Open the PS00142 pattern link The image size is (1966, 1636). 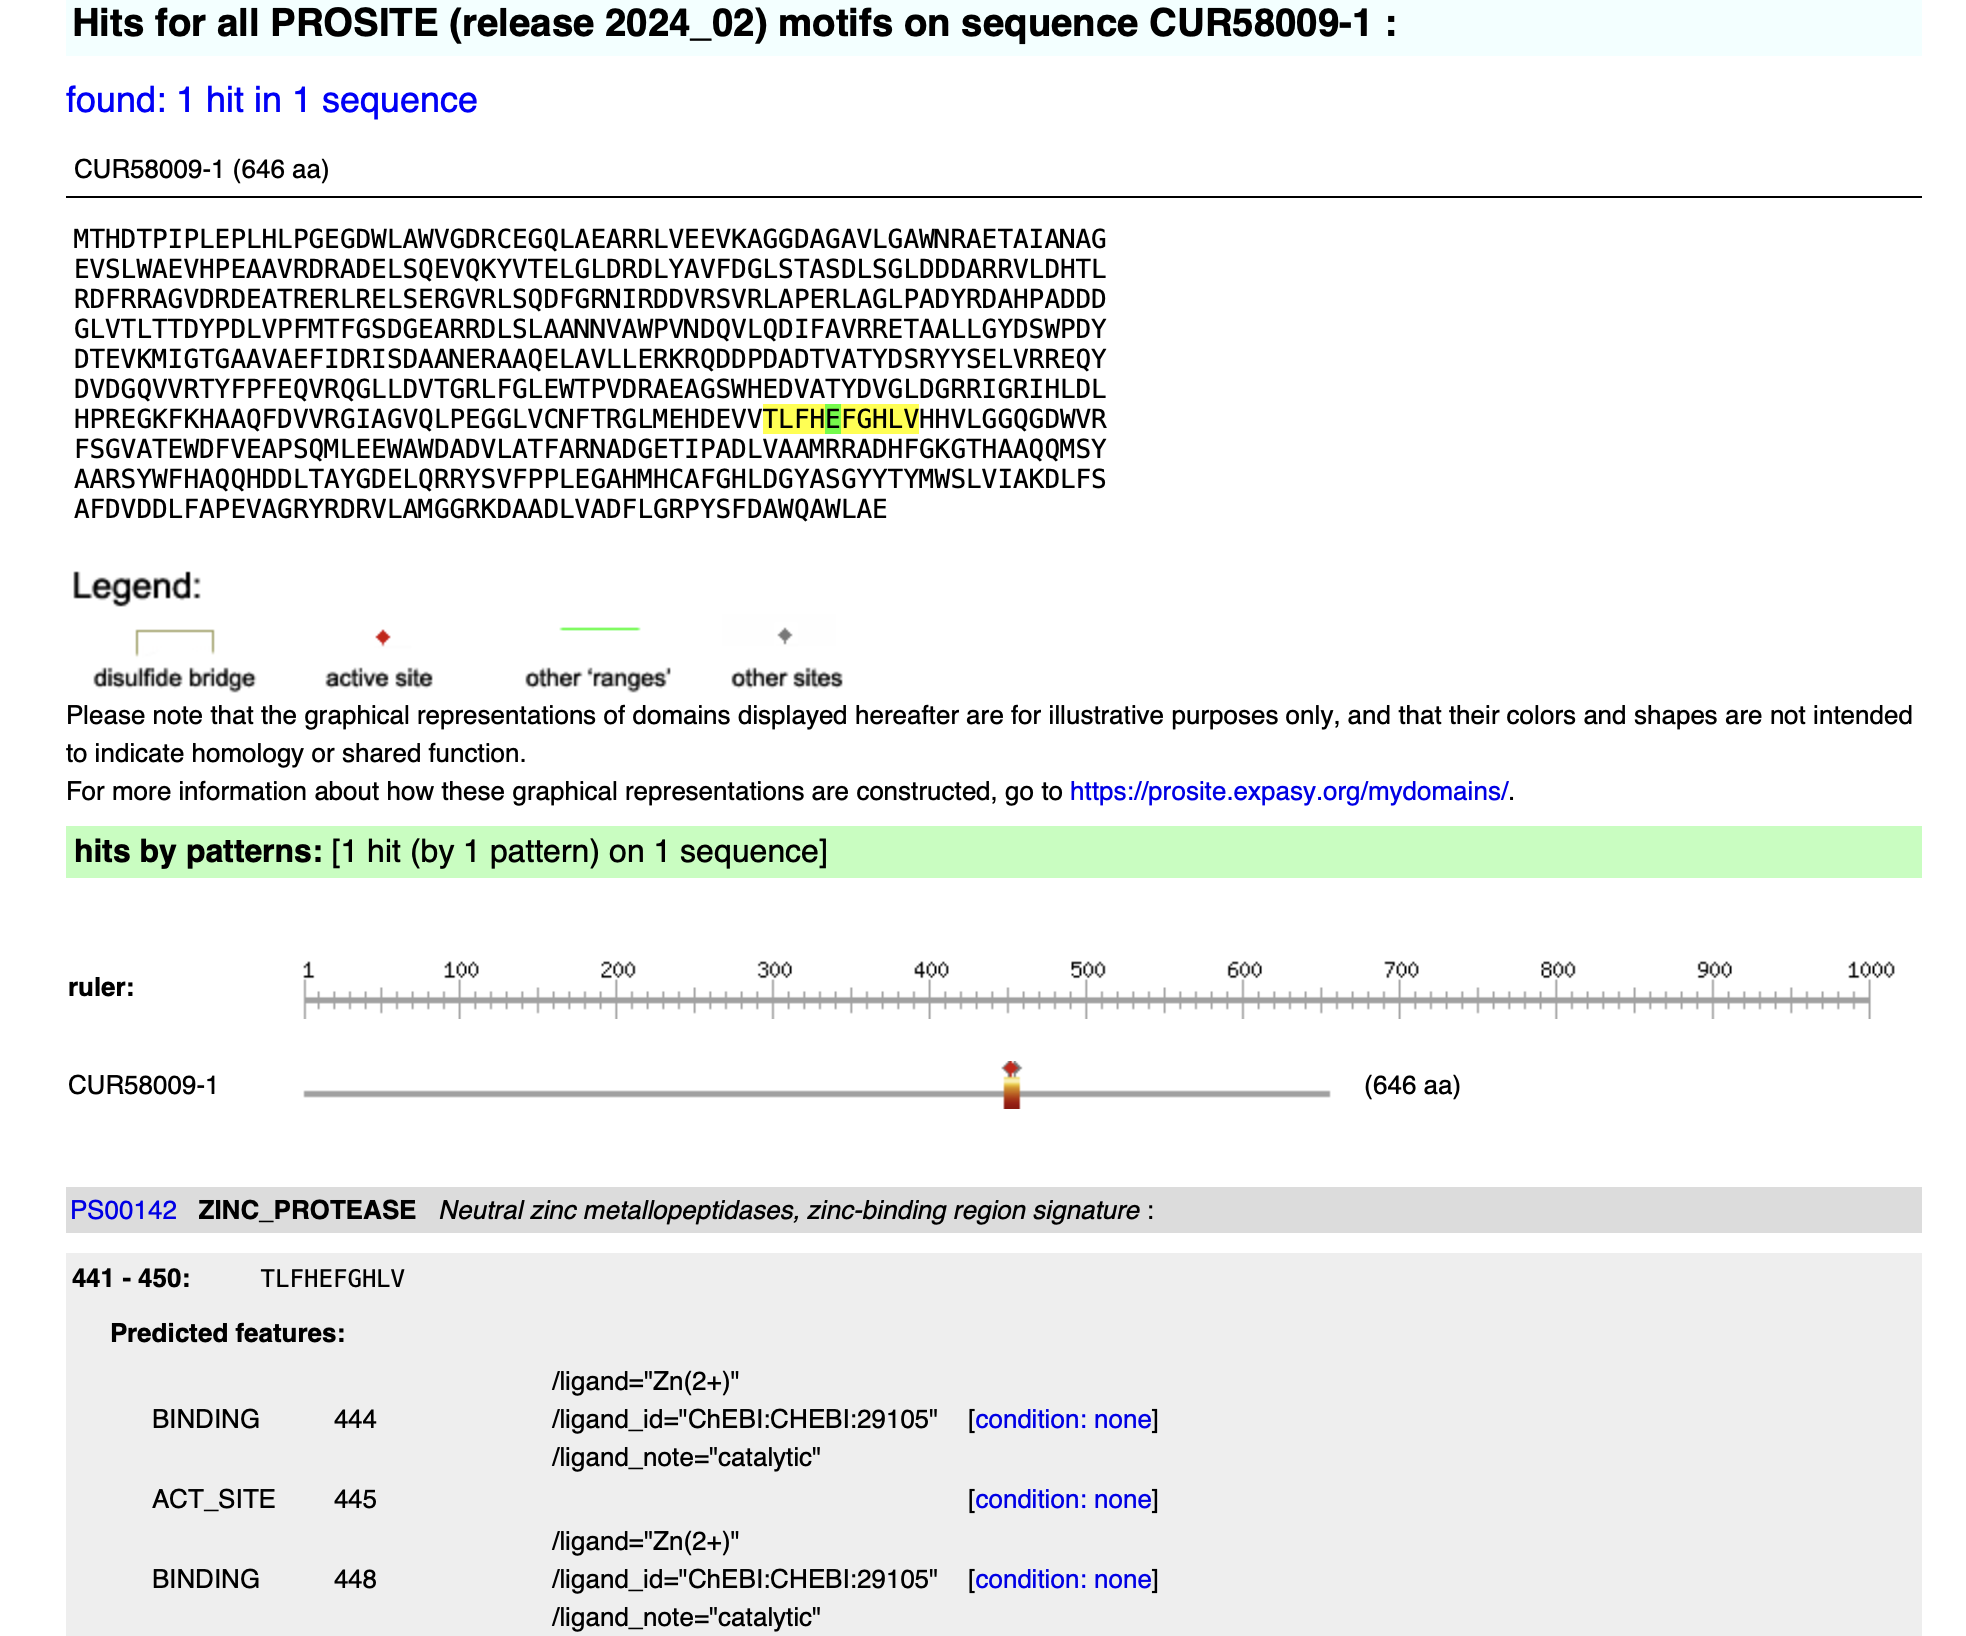point(123,1210)
